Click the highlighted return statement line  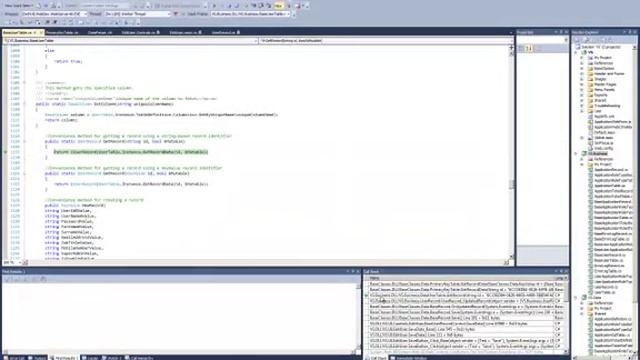click(x=131, y=152)
